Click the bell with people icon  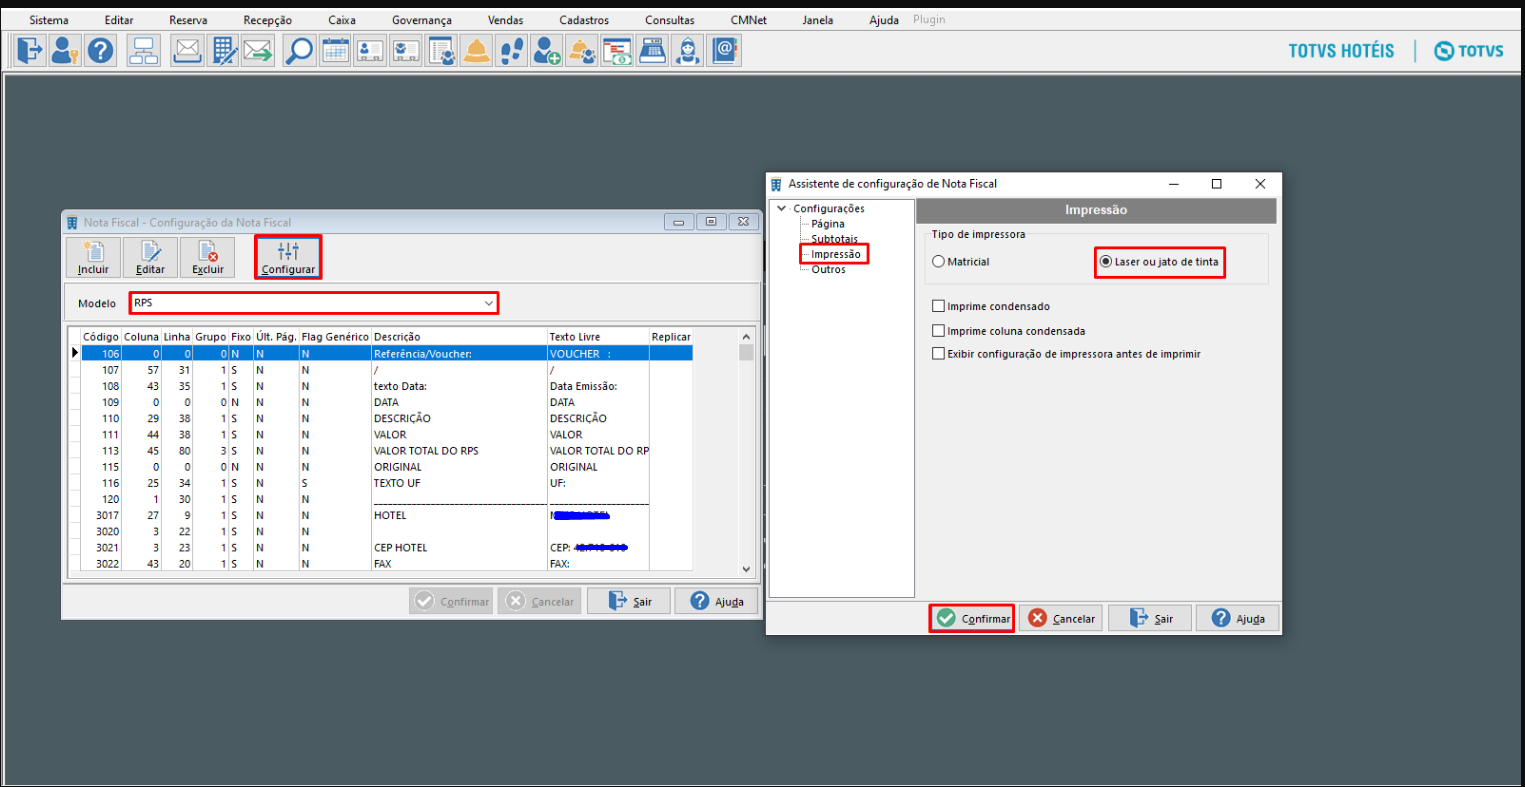click(582, 50)
